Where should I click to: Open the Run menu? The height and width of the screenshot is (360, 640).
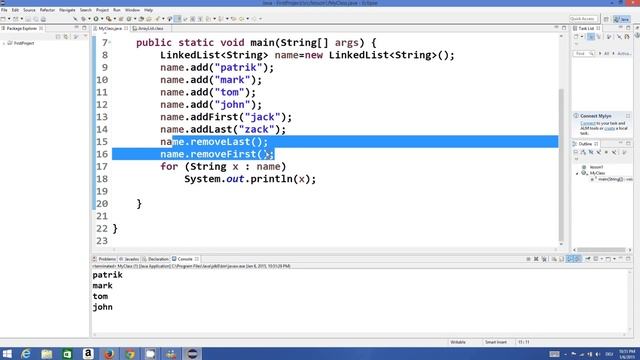[117, 10]
